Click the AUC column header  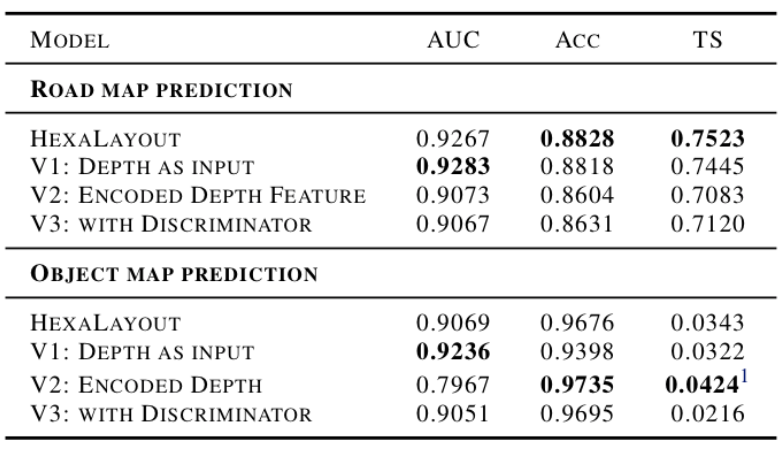pos(451,42)
